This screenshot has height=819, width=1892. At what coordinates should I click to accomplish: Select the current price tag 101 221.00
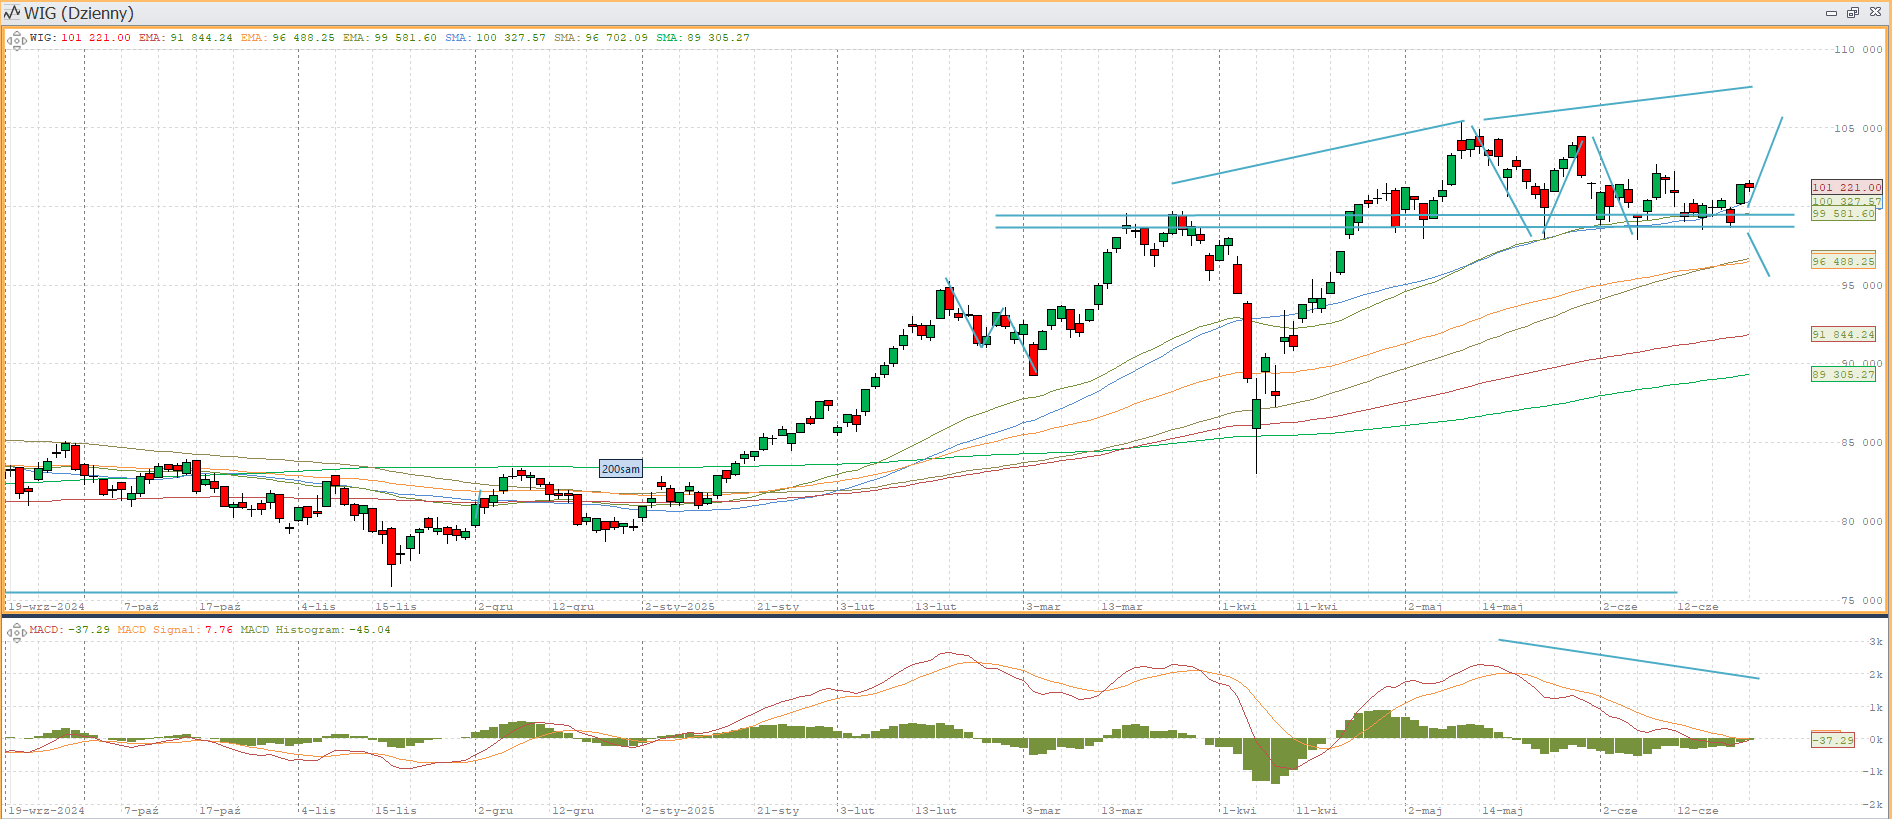tap(1846, 187)
